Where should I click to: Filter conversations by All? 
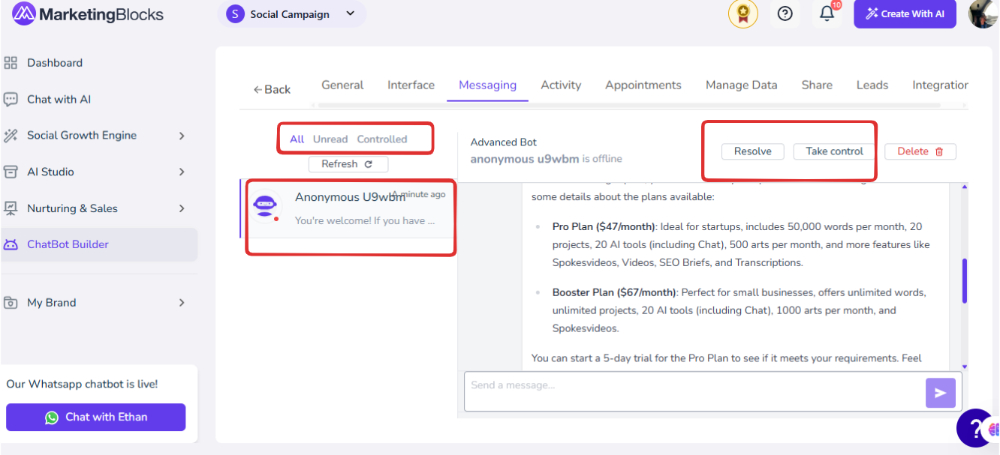297,139
